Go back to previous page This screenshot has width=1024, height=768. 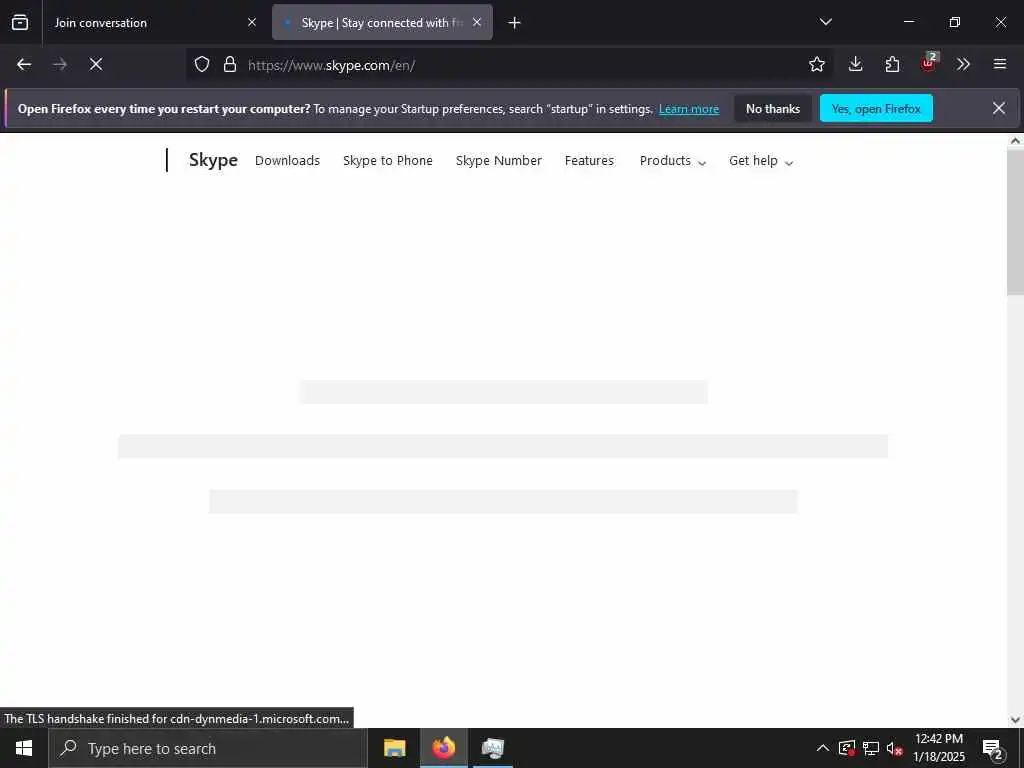[24, 64]
